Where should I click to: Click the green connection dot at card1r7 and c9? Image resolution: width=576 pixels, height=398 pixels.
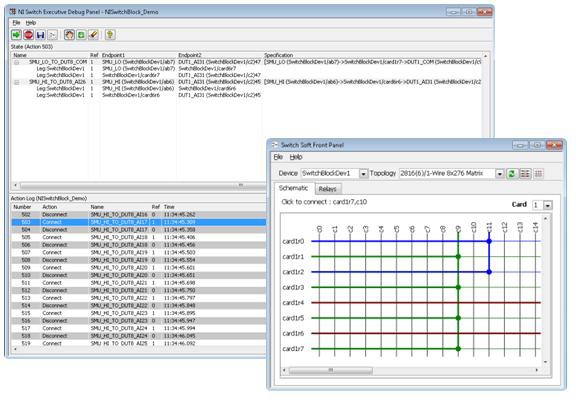pos(458,349)
